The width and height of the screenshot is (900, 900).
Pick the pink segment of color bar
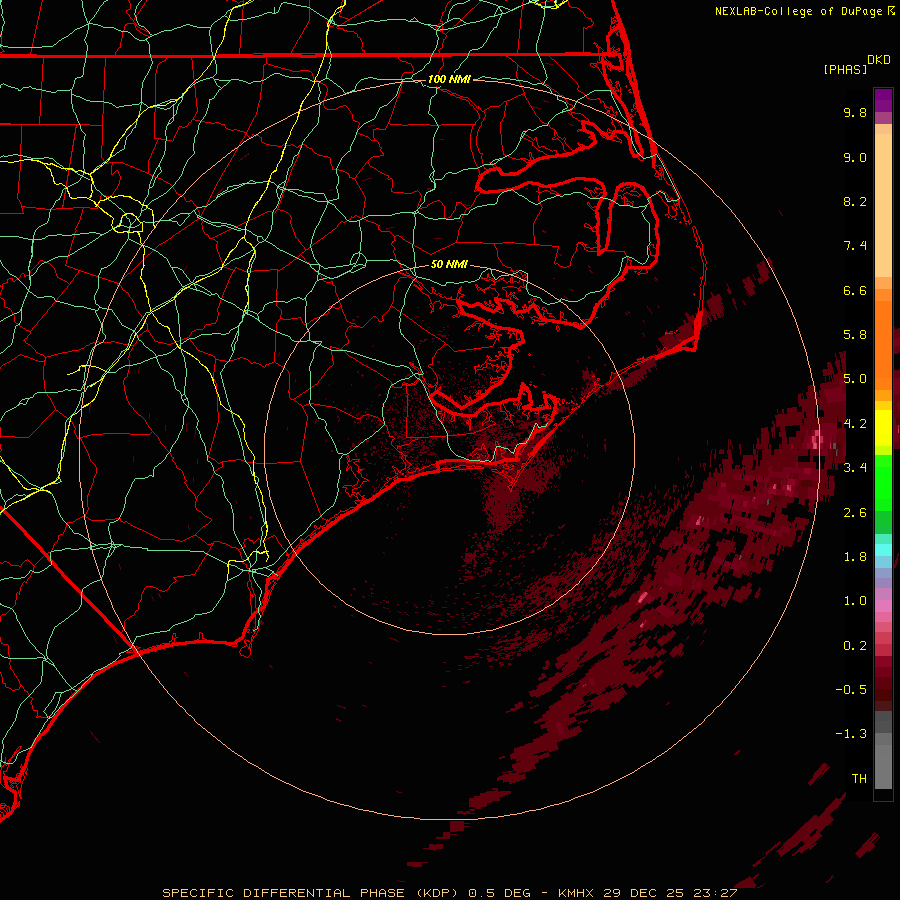883,606
